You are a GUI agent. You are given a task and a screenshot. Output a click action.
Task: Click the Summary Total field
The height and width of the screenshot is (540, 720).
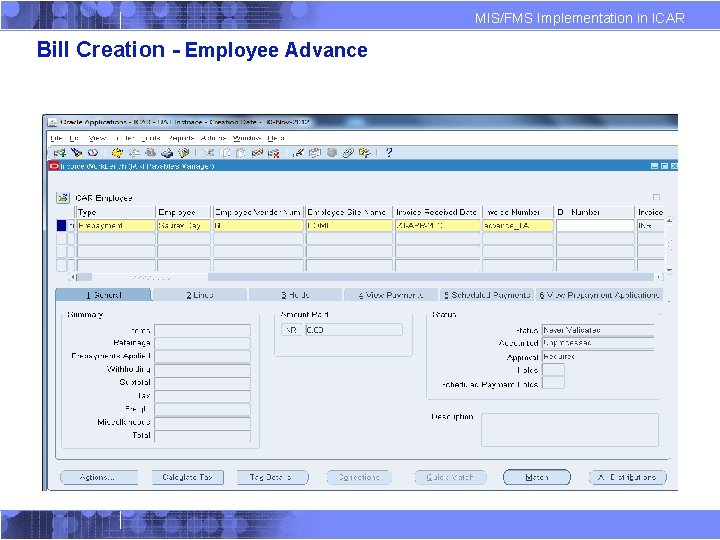pos(202,435)
